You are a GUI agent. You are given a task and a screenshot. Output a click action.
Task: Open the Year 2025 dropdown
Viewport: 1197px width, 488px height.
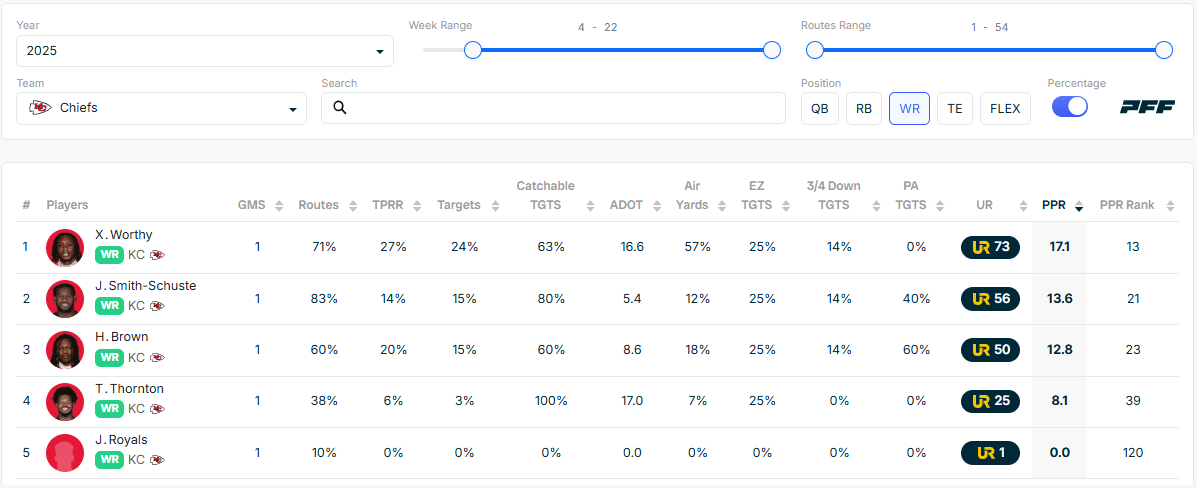pos(204,51)
